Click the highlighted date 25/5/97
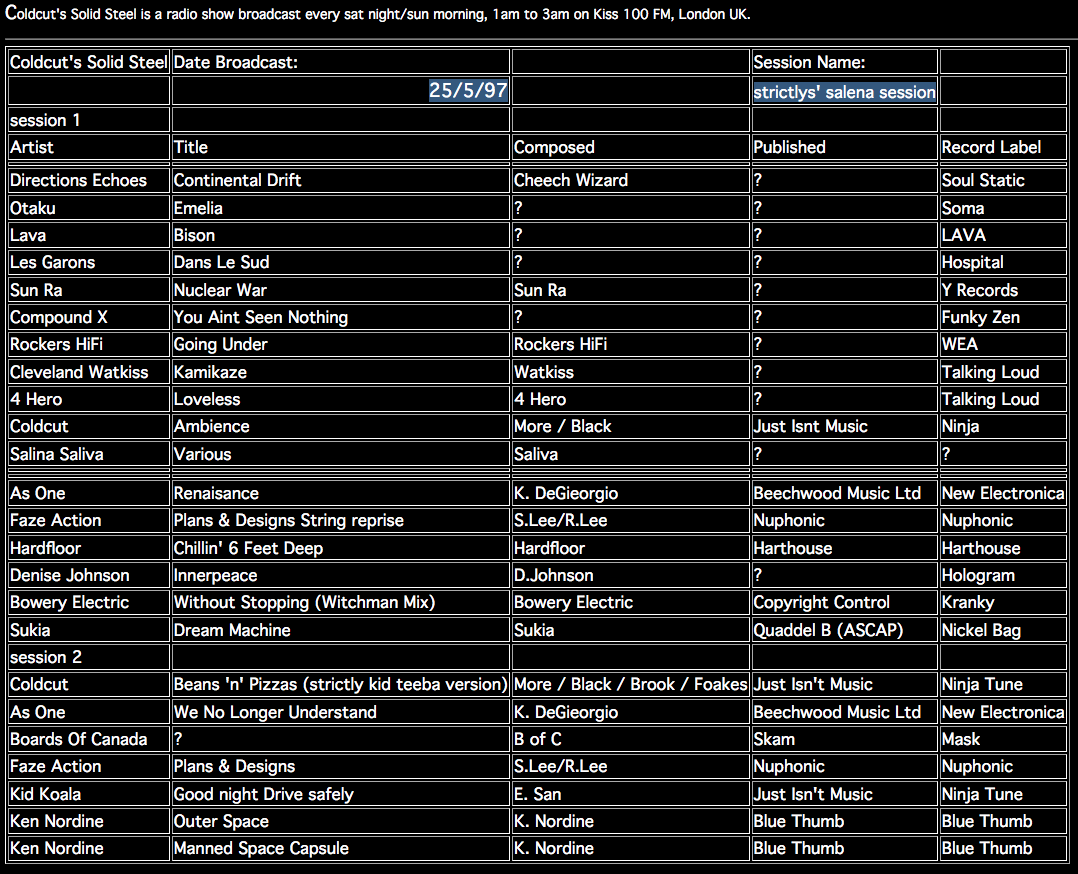 click(468, 91)
